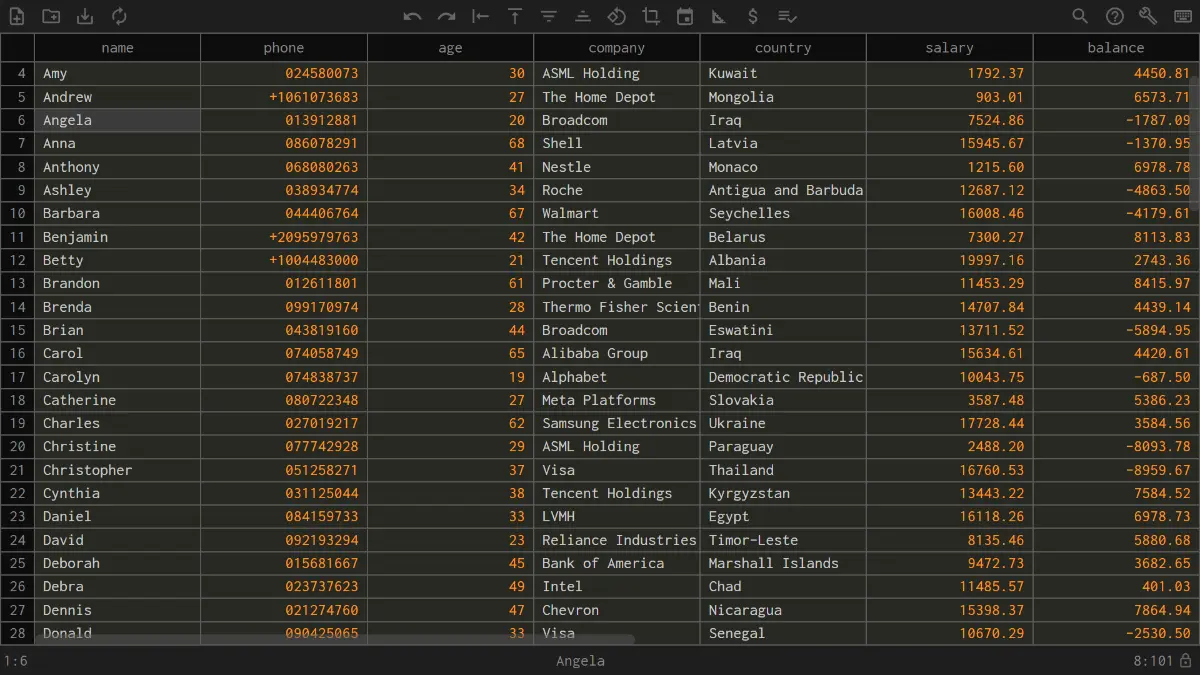
Task: Click the company cell "Nestle"
Action: 617,167
